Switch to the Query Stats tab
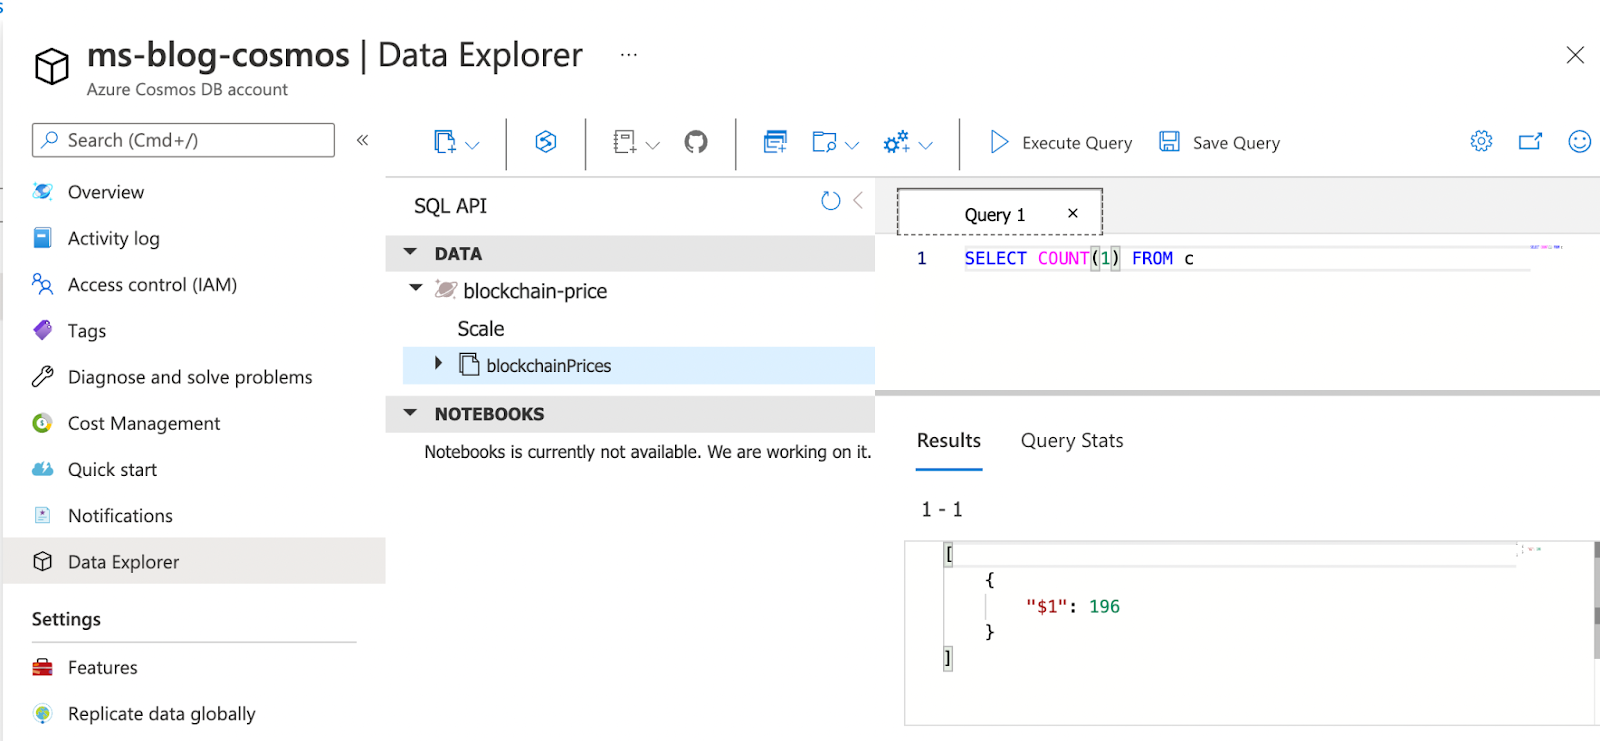 pos(1072,441)
